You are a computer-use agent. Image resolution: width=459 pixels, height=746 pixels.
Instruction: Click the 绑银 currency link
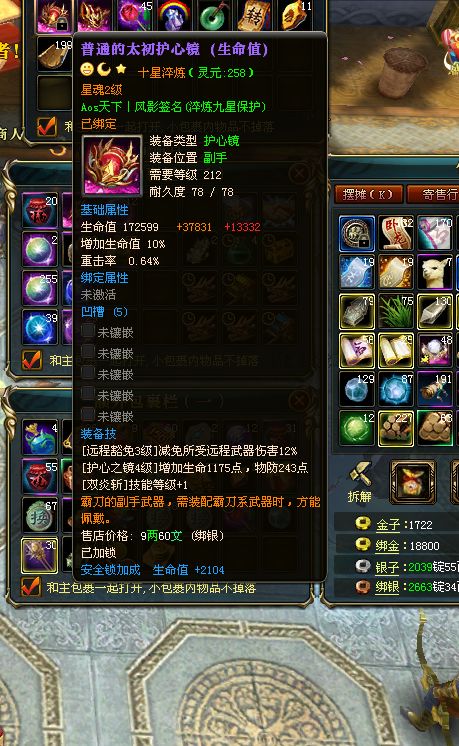click(387, 587)
